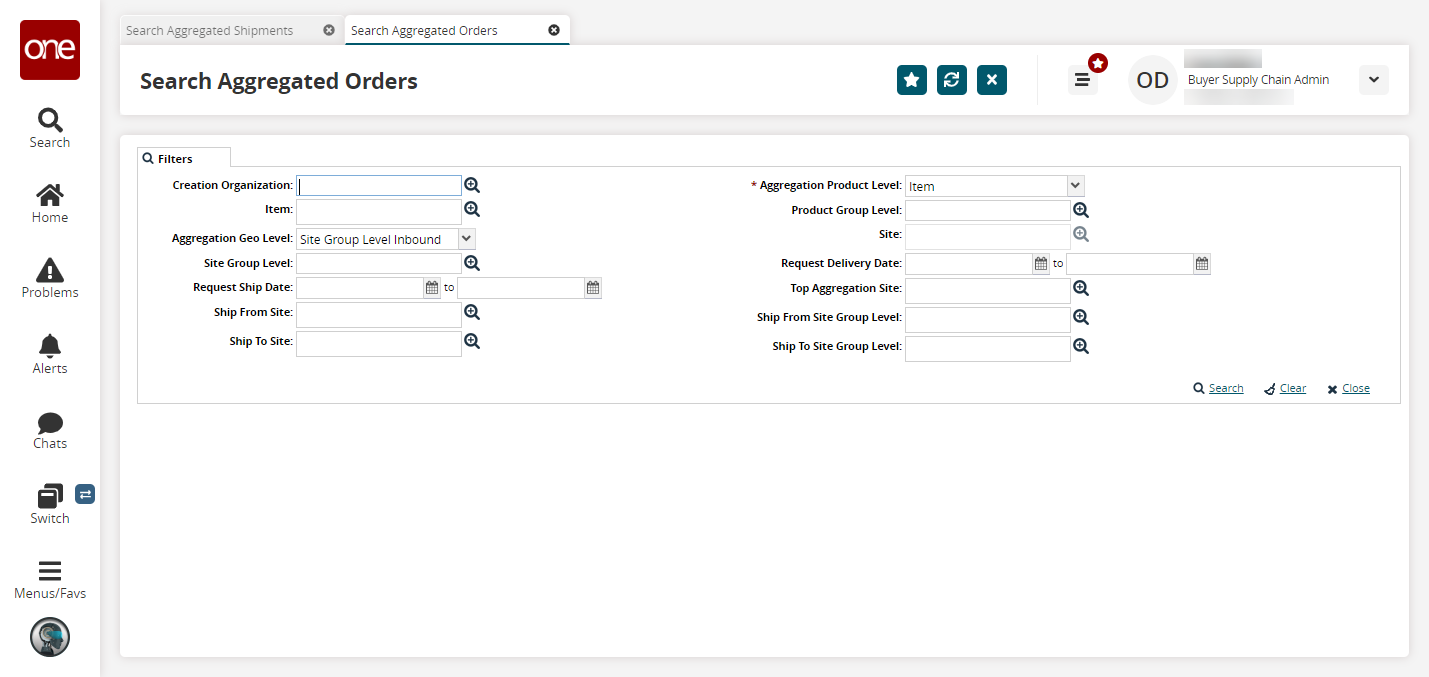This screenshot has width=1429, height=677.
Task: Switch to Search Aggregated Shipments tab
Action: [x=210, y=31]
